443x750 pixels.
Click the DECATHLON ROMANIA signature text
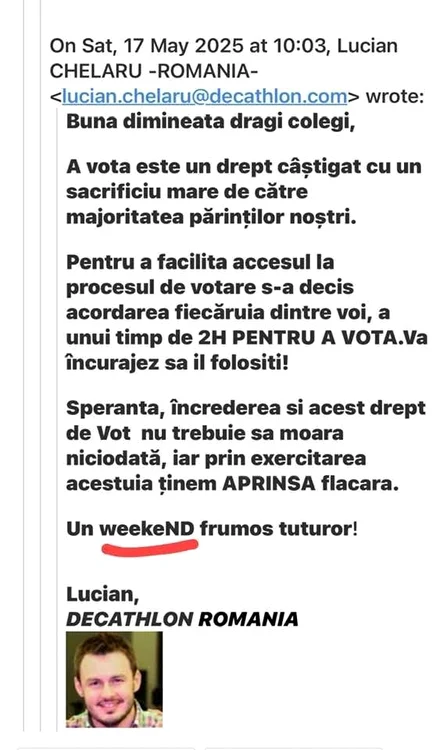(x=182, y=619)
